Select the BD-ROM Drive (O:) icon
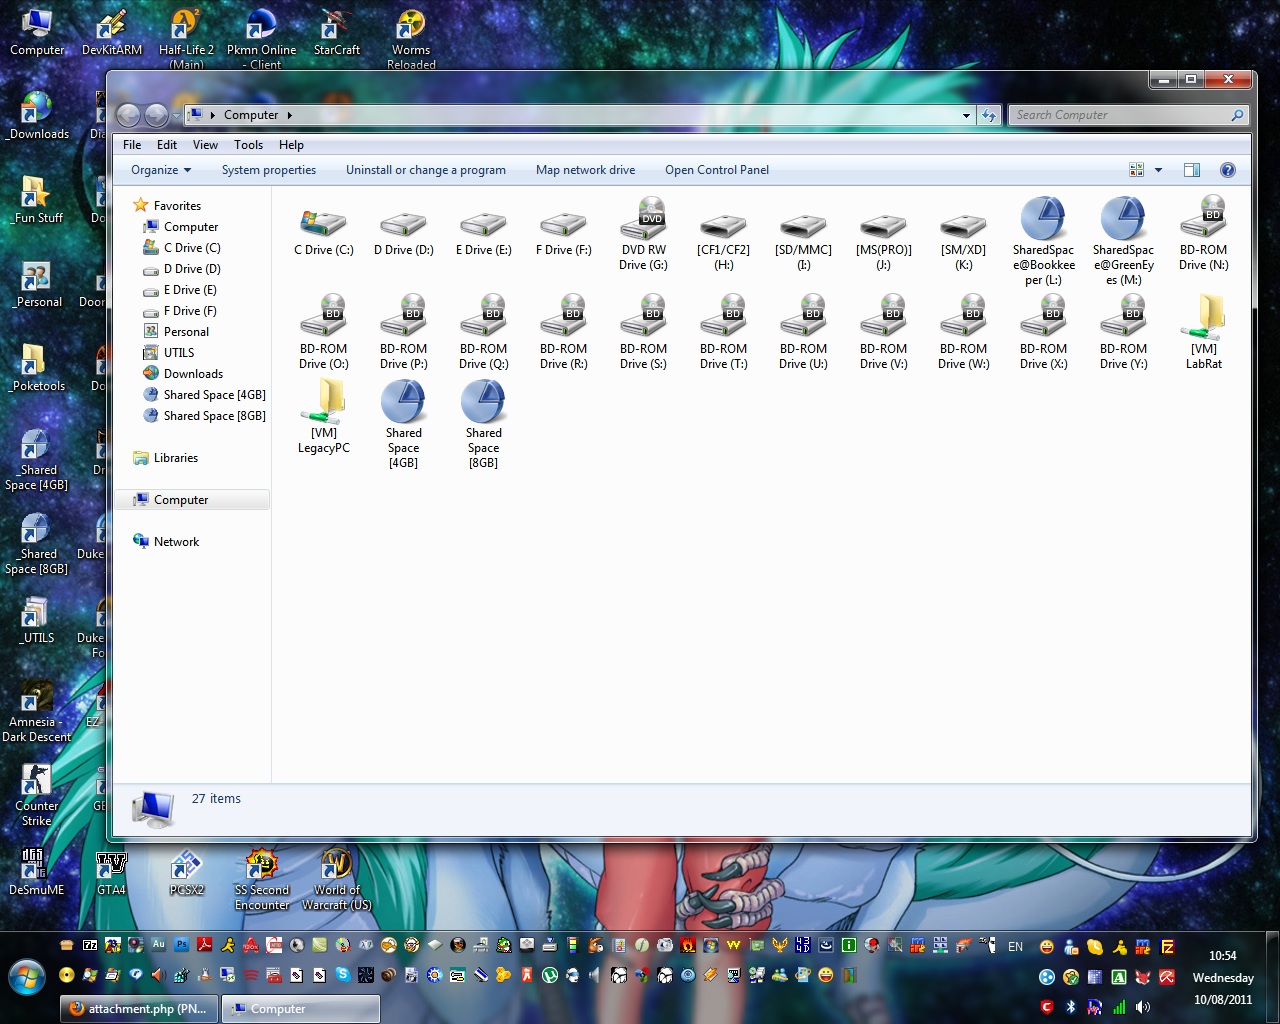 (323, 319)
